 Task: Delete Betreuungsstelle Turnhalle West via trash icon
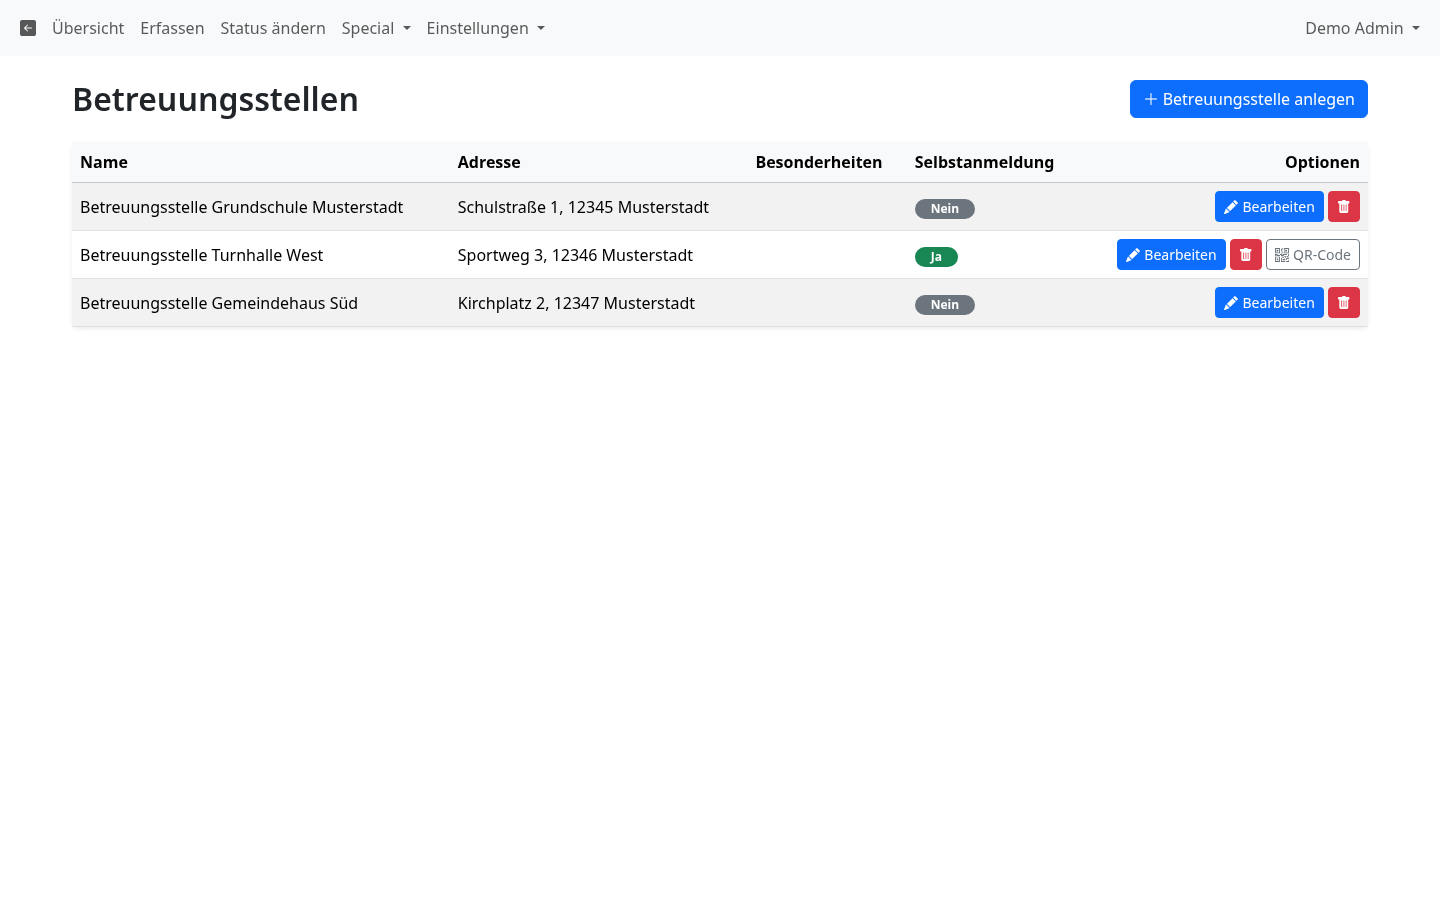[x=1246, y=255]
